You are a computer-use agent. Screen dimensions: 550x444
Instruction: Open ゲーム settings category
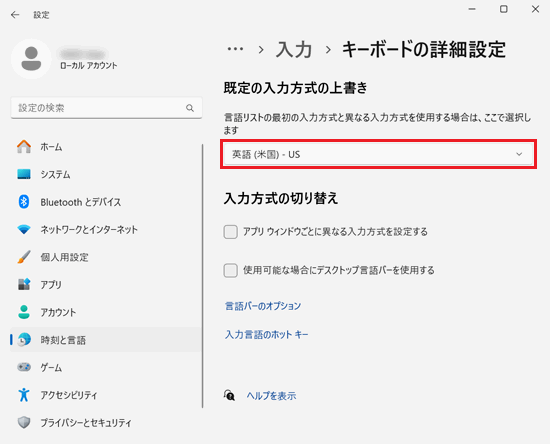pos(106,367)
